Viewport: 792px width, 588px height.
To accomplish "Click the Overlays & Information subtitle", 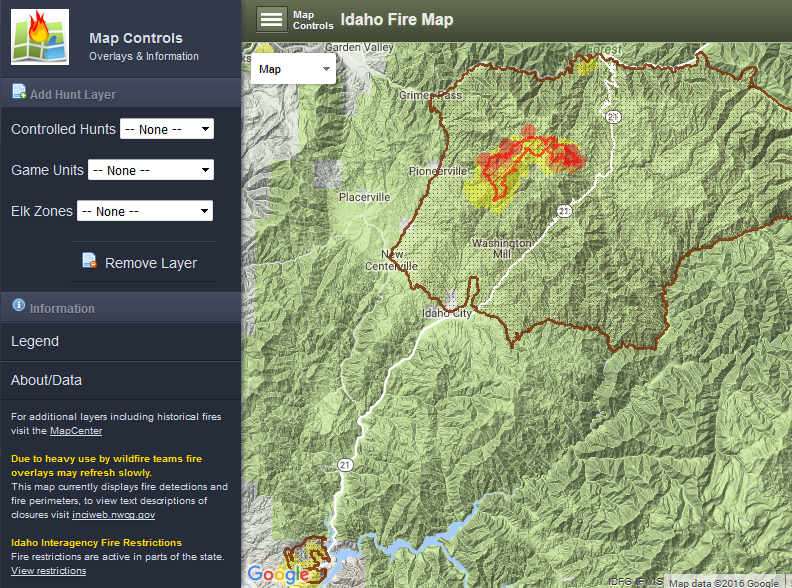I will tap(144, 56).
